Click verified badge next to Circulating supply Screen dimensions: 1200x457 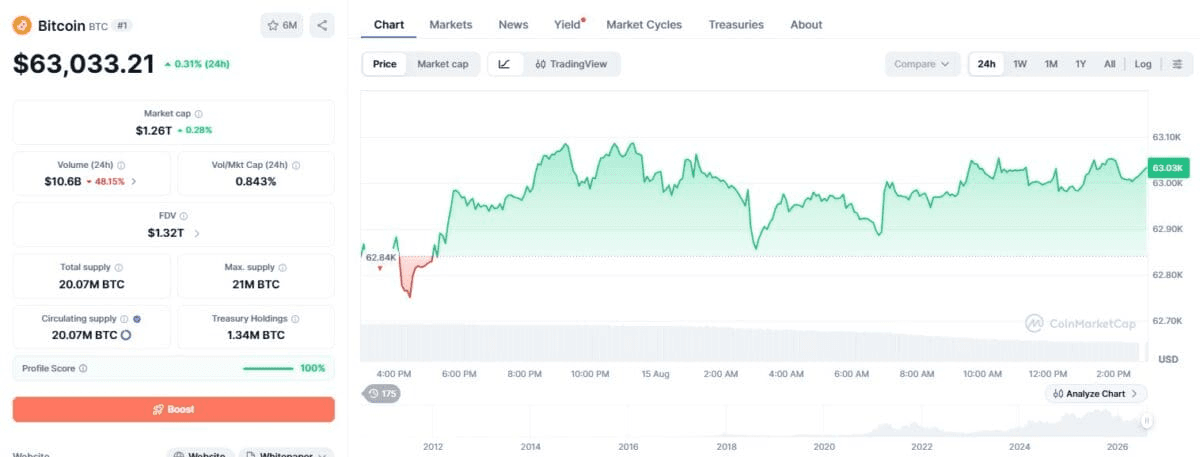coord(137,319)
